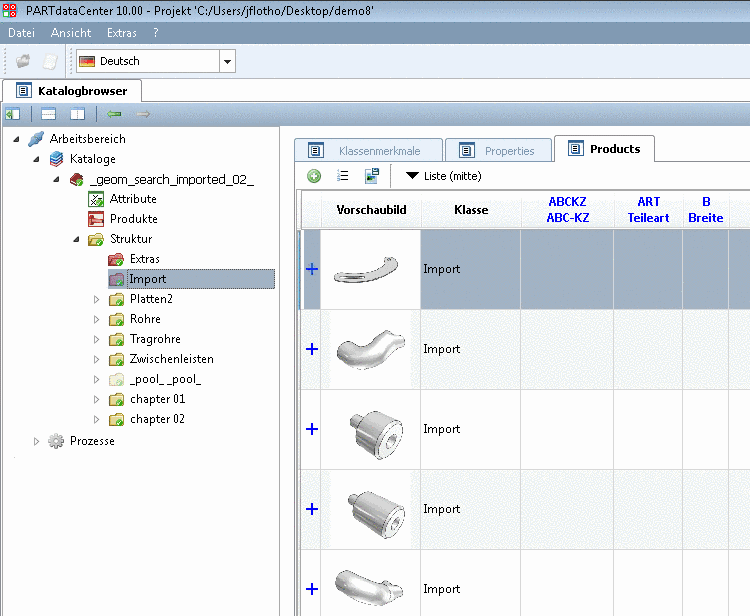Open the question mark help menu
The image size is (750, 616).
point(155,33)
